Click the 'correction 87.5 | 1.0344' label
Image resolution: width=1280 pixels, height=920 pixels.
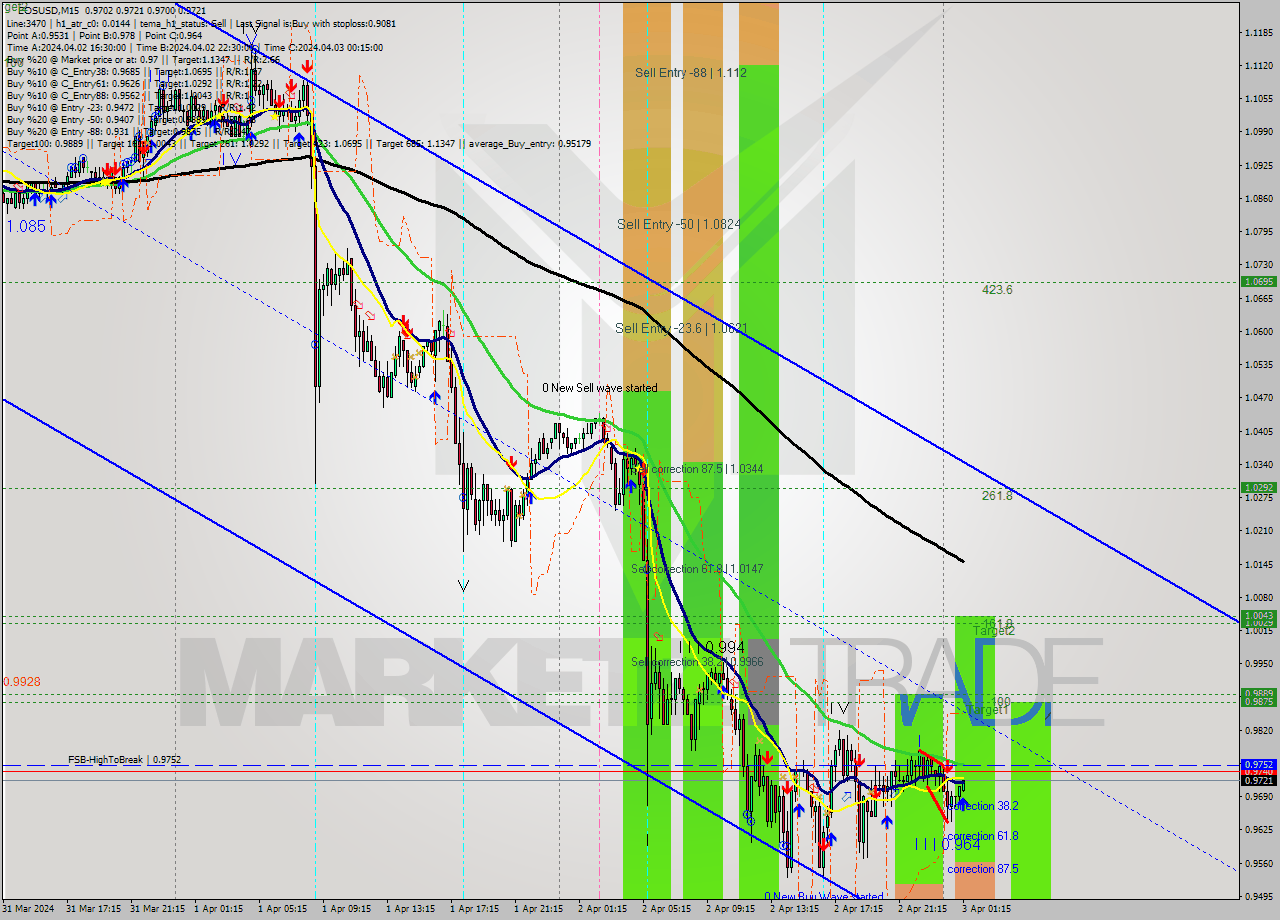pos(707,469)
